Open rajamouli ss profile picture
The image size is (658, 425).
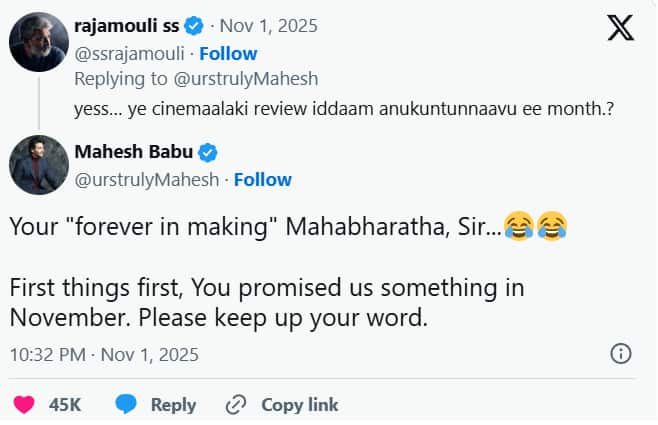point(39,44)
